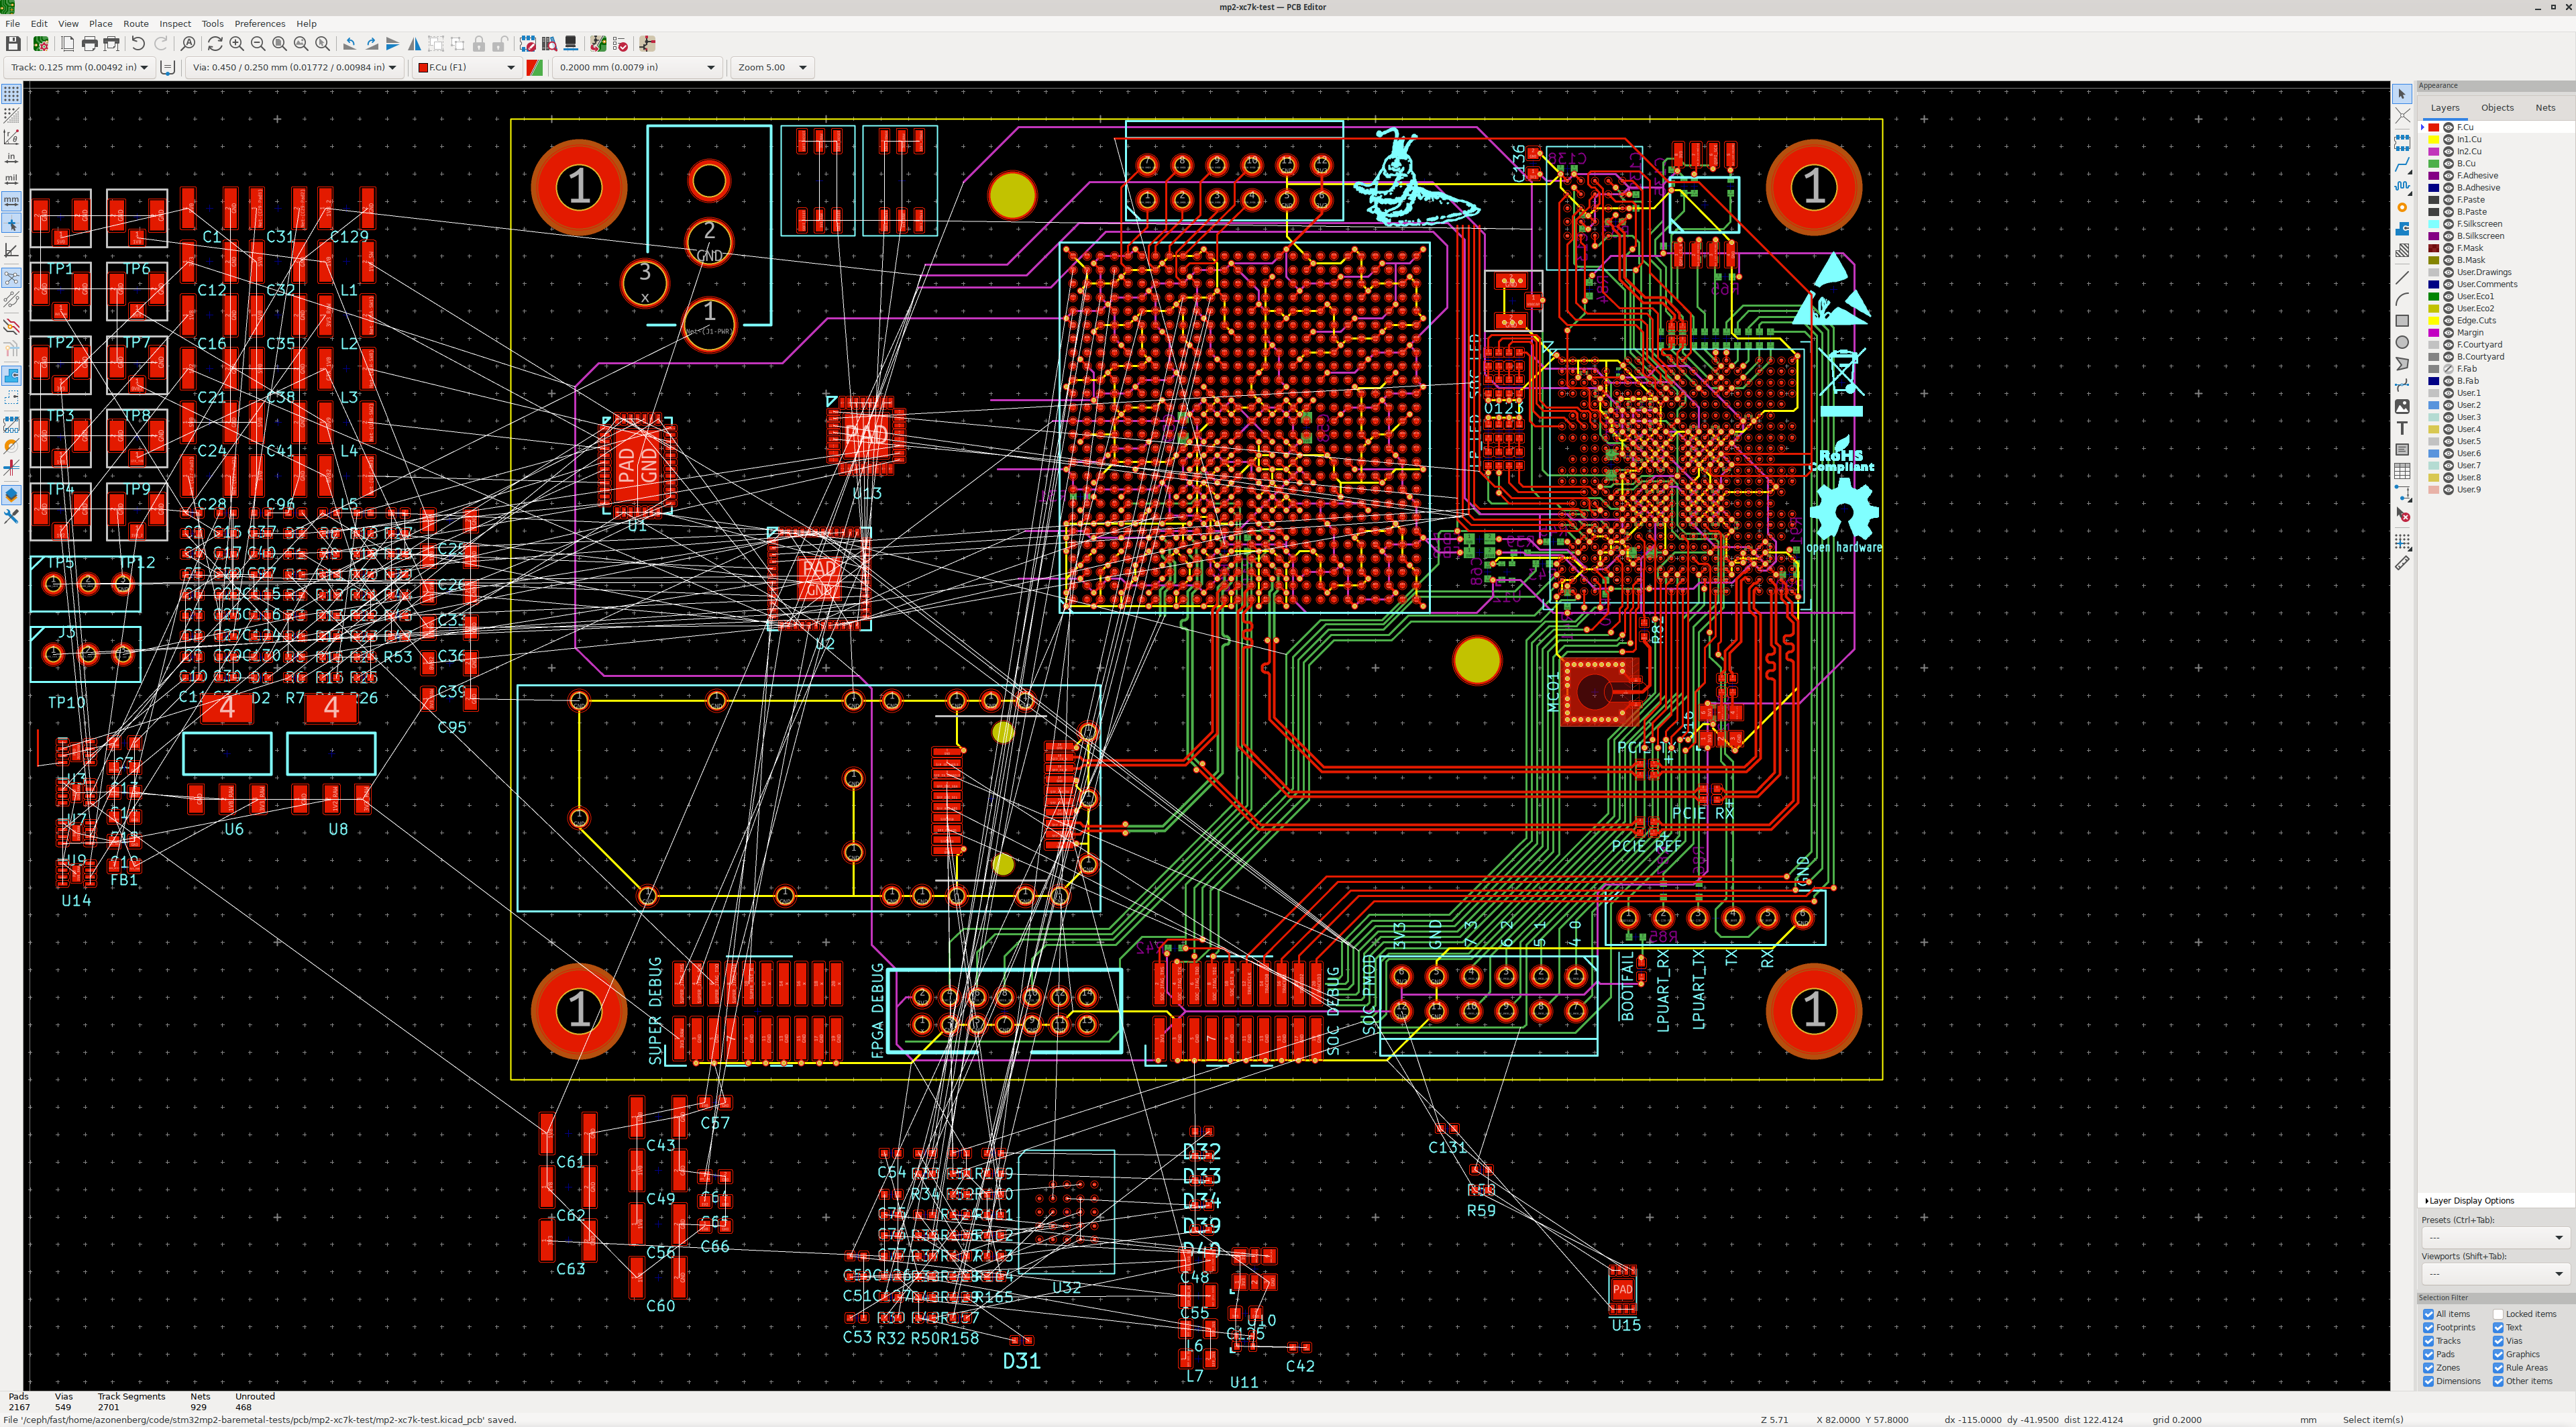Uncheck the Footprints selection filter
2576x1427 pixels.
2428,1327
